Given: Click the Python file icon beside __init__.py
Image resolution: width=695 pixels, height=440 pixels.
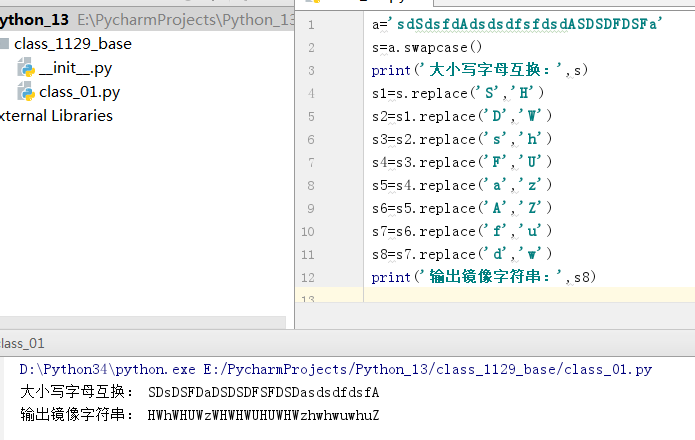Looking at the screenshot, I should click(x=26, y=68).
